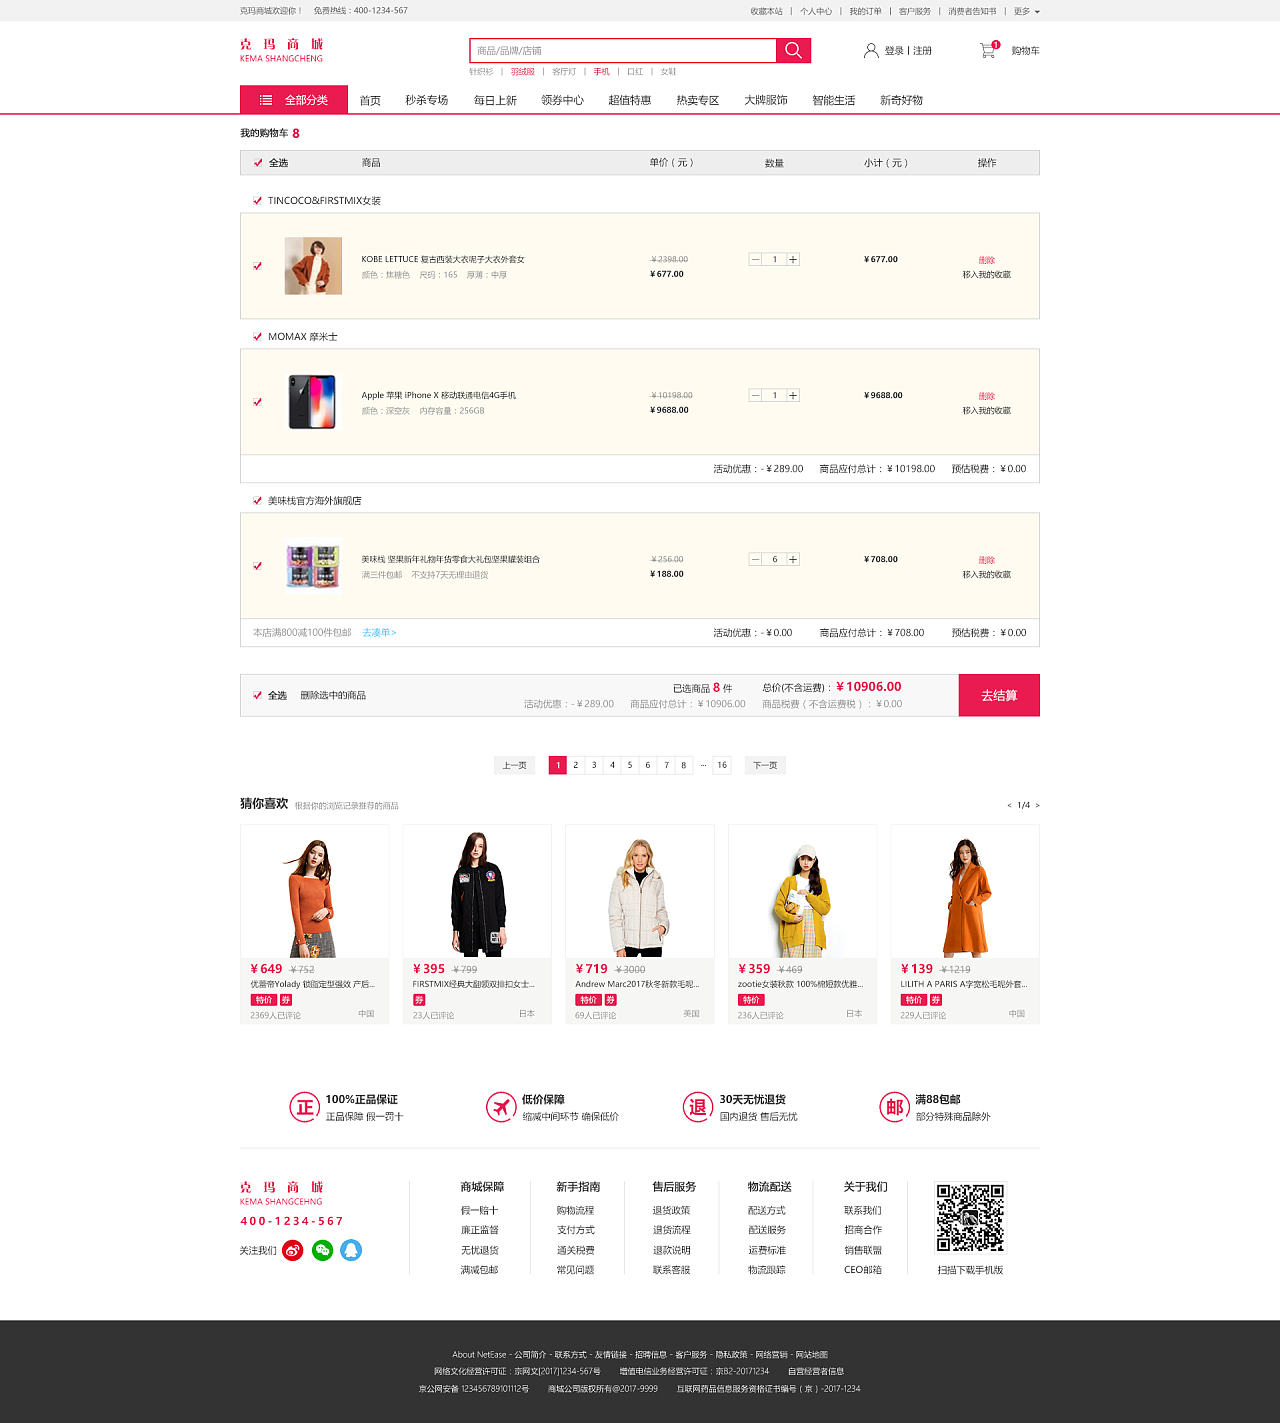Increase quantity for KOBE LETTUCE coat
1280x1423 pixels.
[x=793, y=259]
